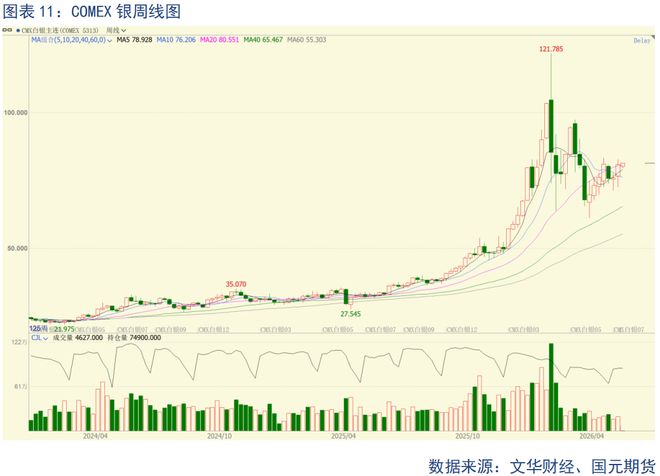Click the 2025/10 date axis label

click(x=468, y=436)
